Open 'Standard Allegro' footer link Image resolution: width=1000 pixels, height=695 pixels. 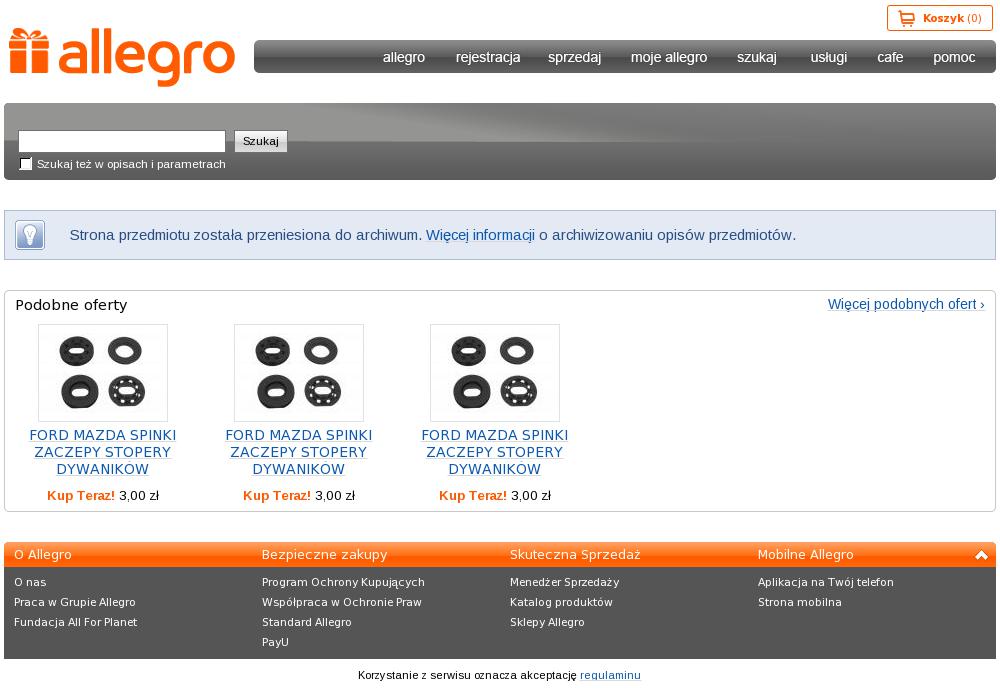(x=306, y=622)
